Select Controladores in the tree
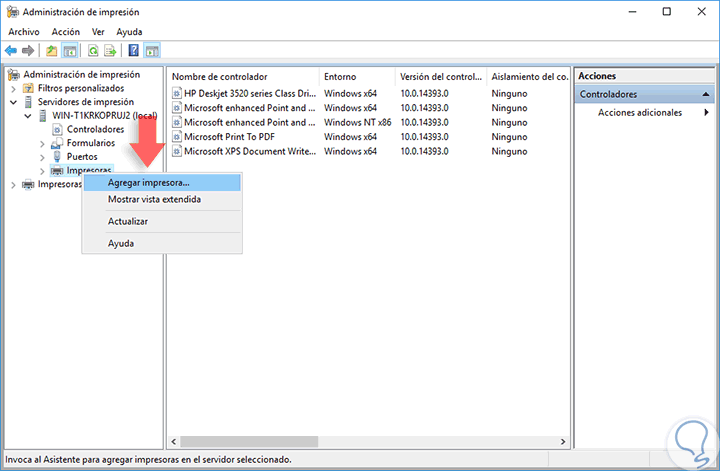720x471 pixels. coord(96,129)
